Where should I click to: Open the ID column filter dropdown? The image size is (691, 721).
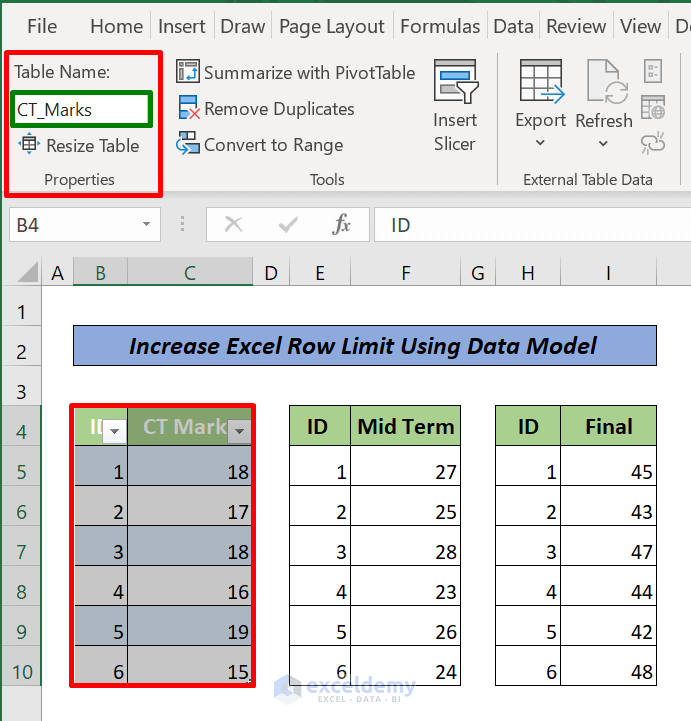click(114, 431)
